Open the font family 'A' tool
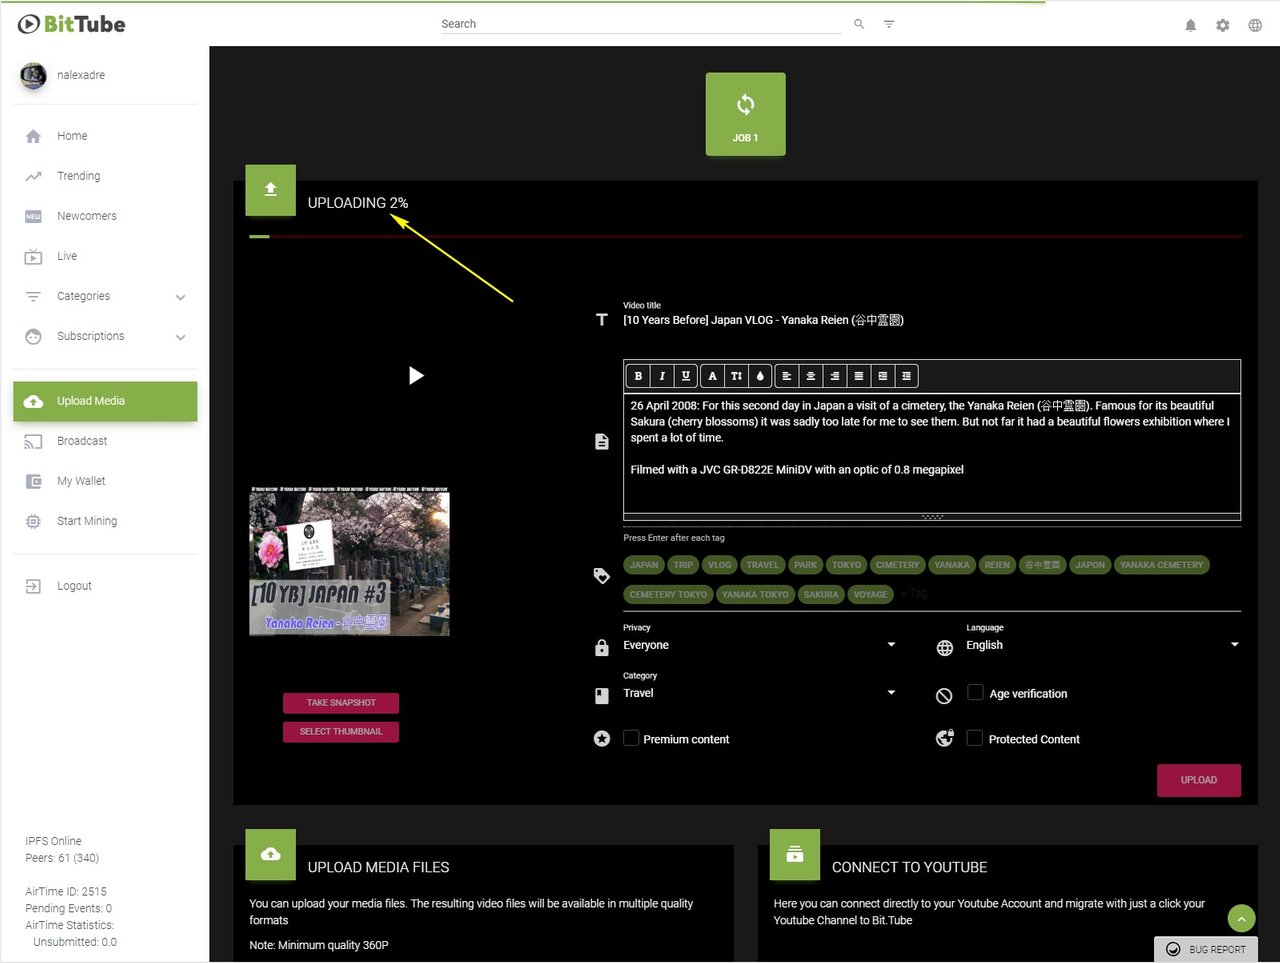The image size is (1280, 963). pos(712,376)
